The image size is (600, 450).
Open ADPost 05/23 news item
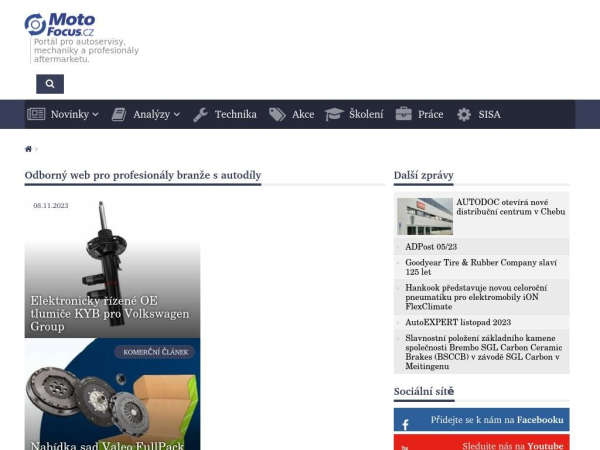click(x=431, y=247)
